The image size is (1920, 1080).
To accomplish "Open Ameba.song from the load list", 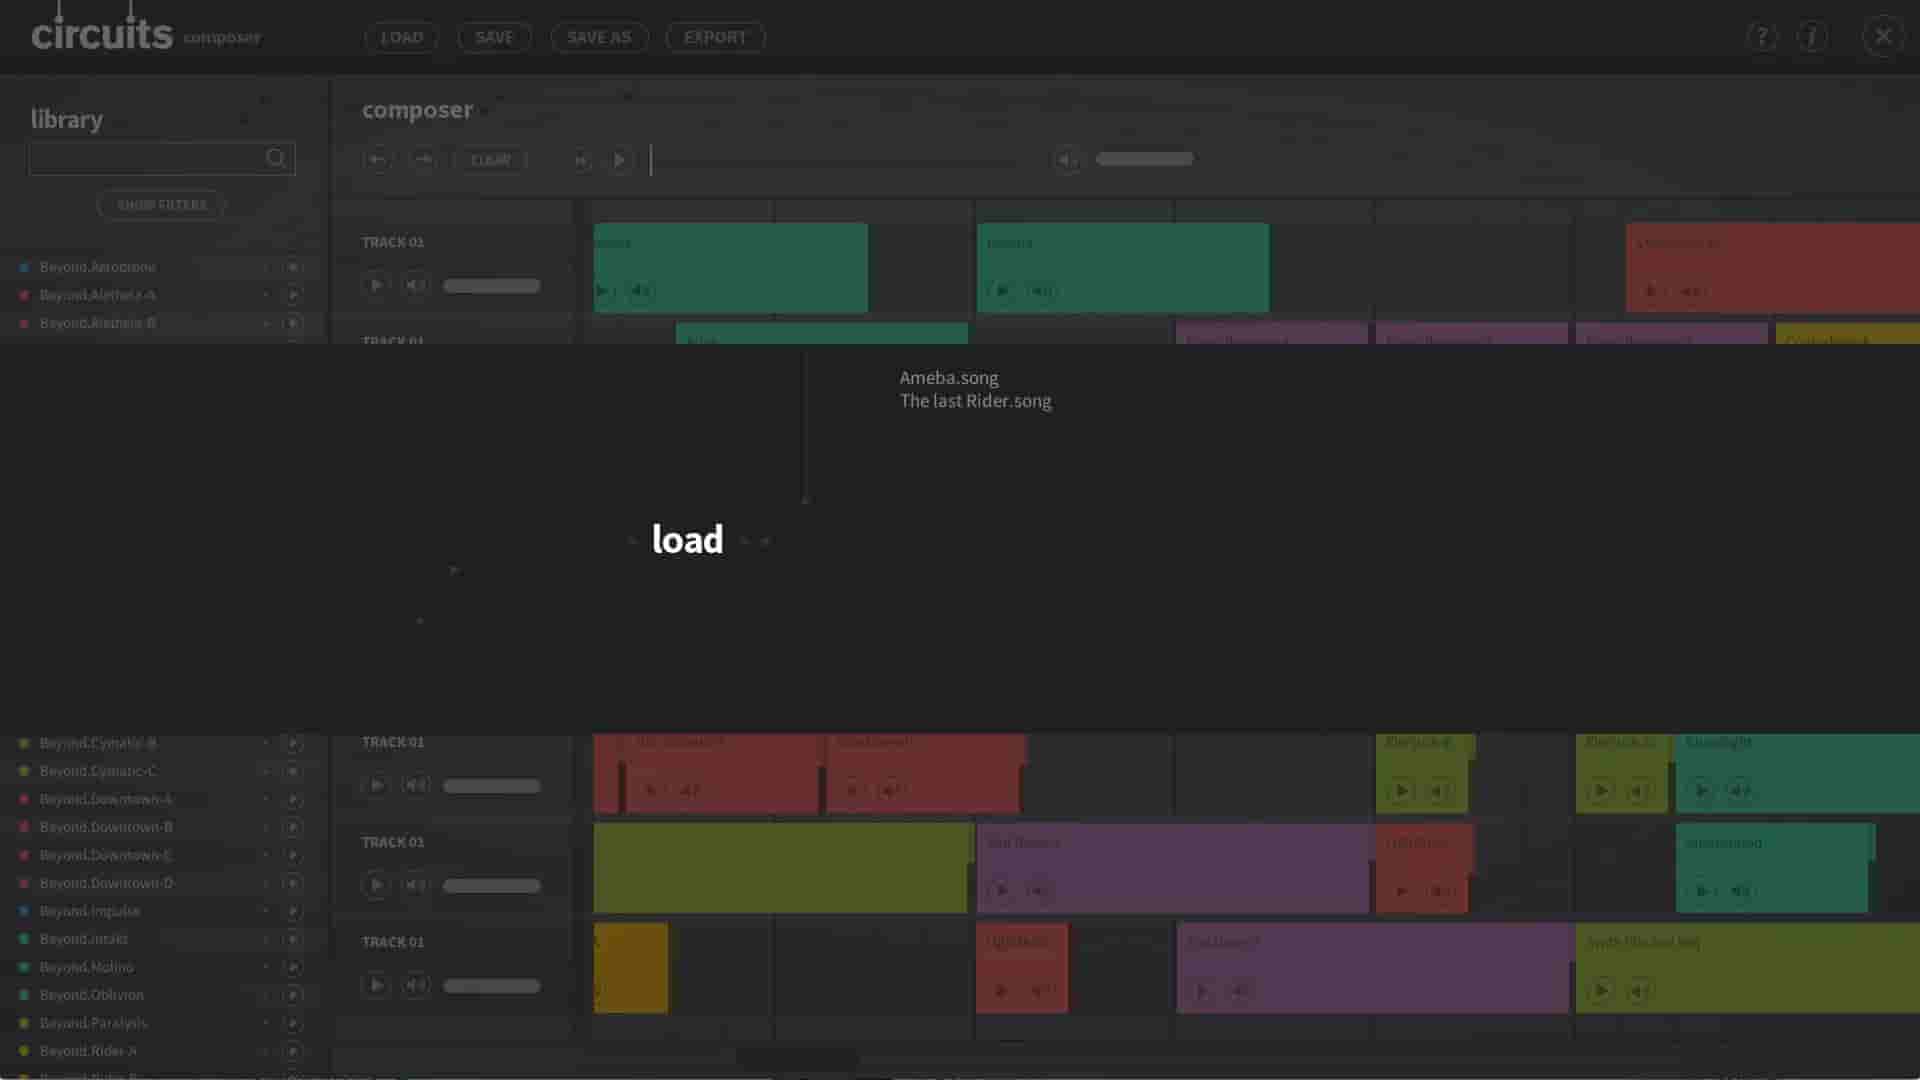I will click(x=948, y=378).
